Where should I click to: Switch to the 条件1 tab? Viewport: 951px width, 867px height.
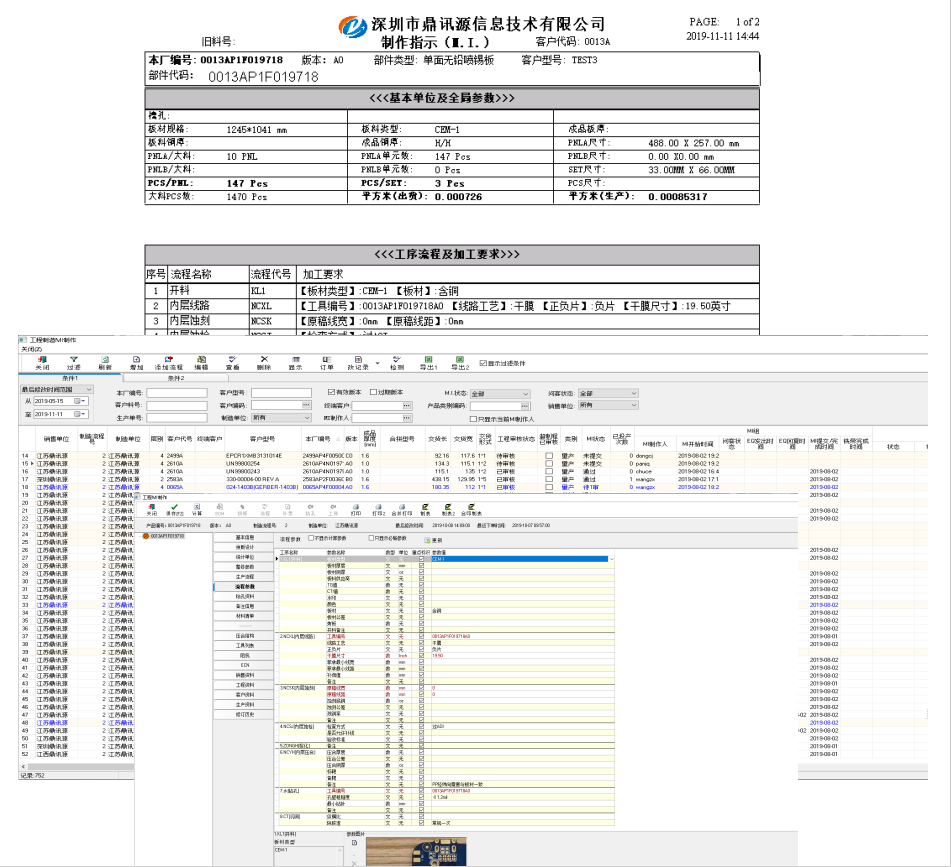pos(70,378)
